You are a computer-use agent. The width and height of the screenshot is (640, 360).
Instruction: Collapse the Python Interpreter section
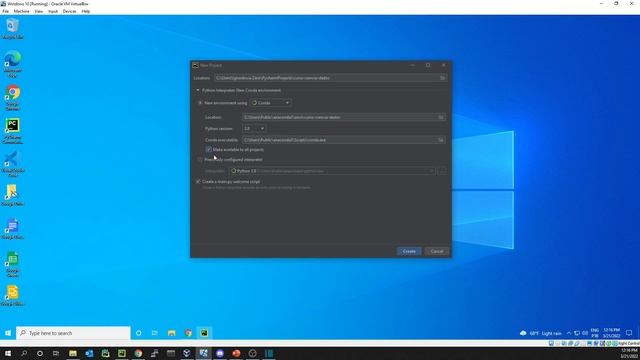pos(198,90)
